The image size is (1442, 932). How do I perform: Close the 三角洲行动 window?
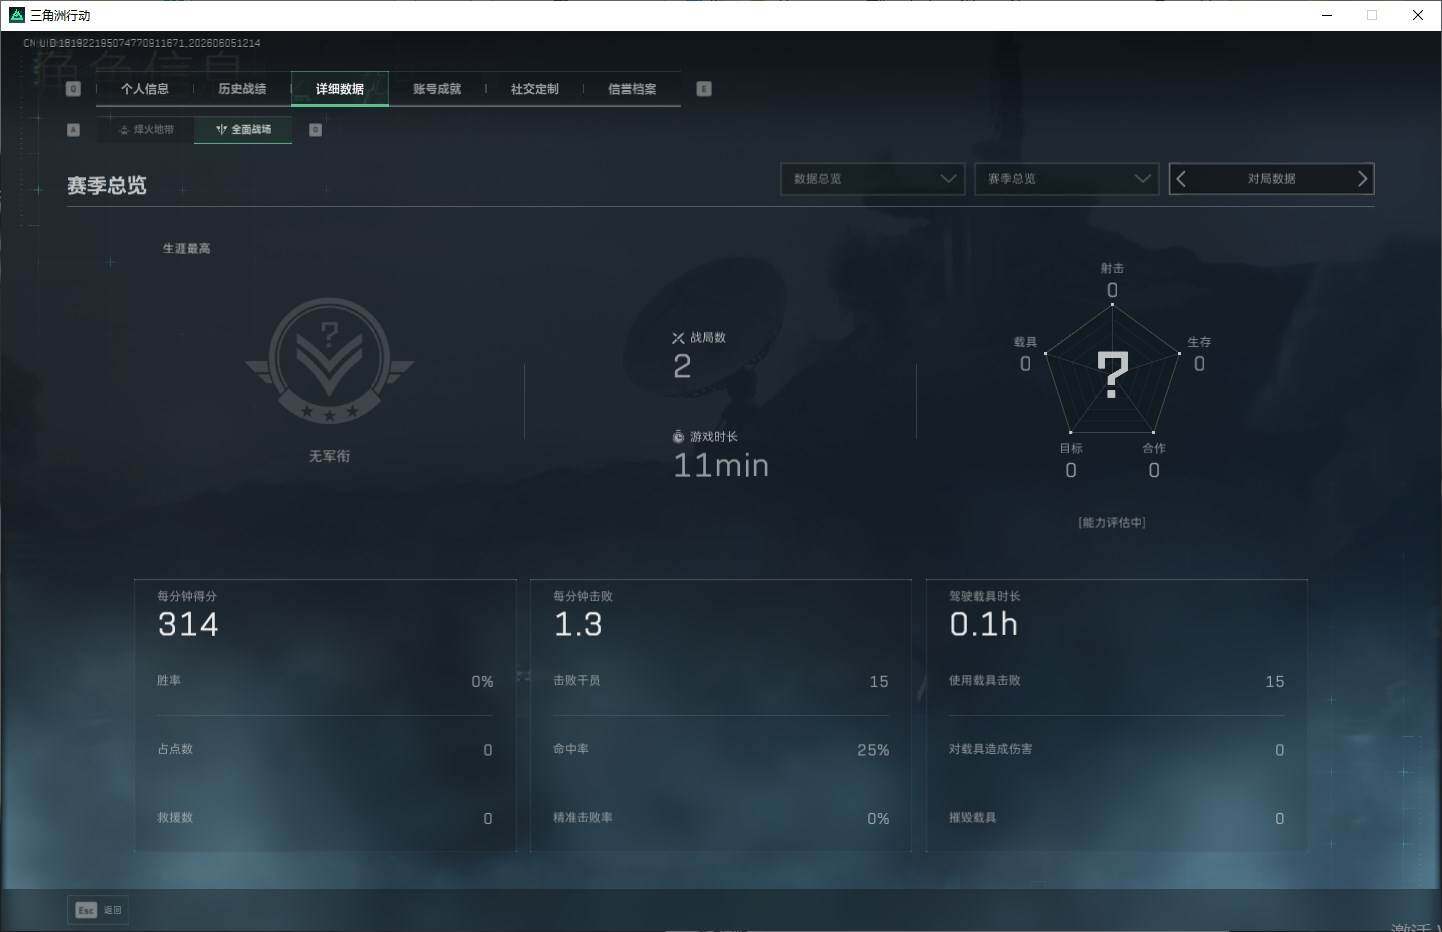point(1418,15)
